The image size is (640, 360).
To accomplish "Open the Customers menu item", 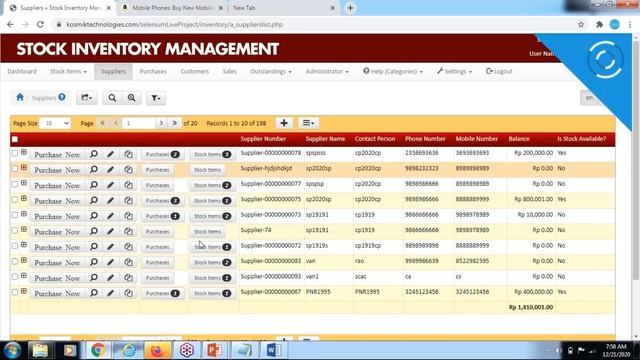I will click(195, 71).
